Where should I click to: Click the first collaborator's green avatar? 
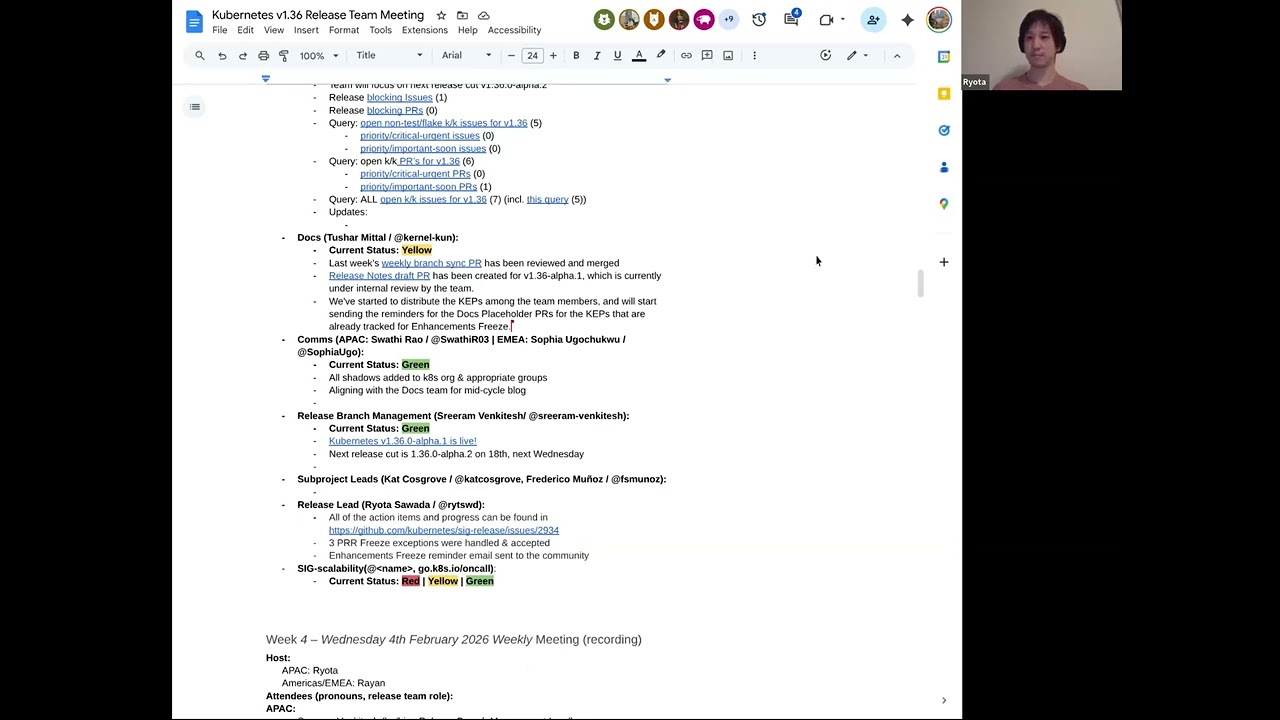coord(604,19)
